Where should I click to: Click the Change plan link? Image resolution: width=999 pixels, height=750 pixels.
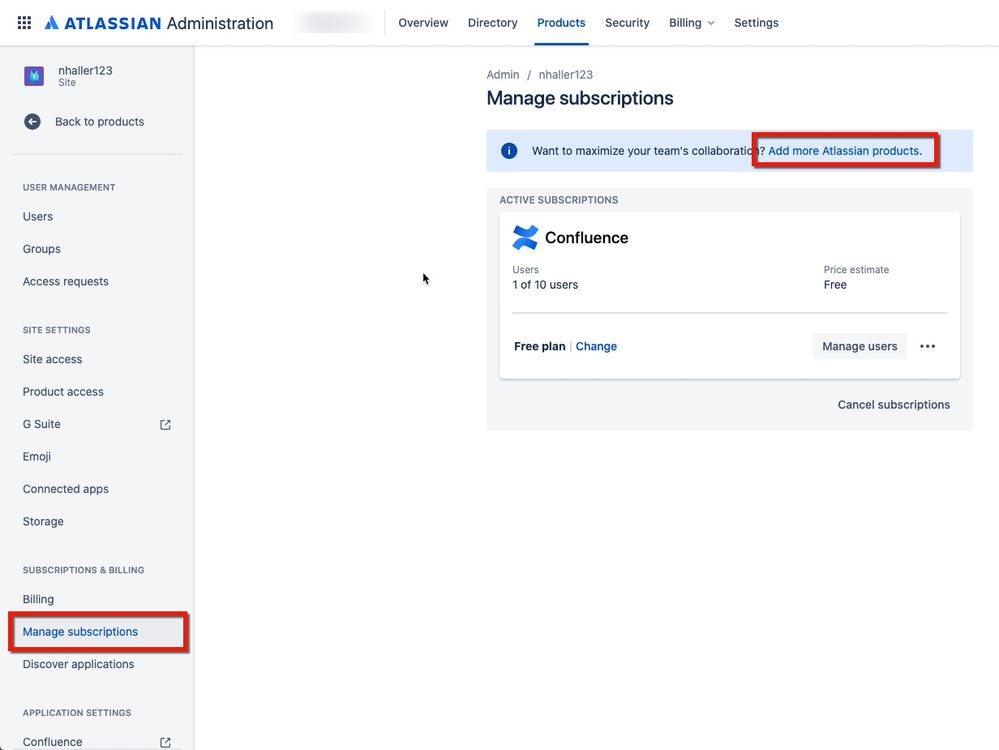596,347
